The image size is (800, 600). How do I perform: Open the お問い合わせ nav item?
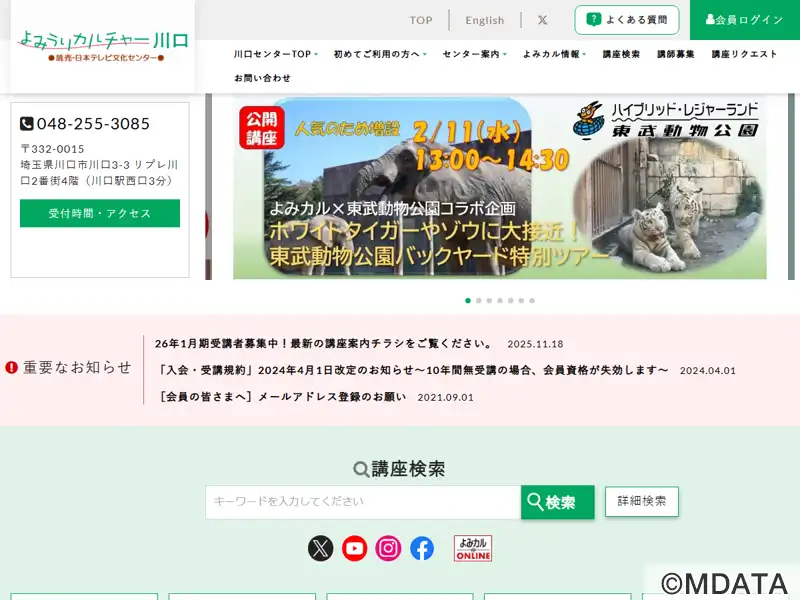(x=262, y=78)
